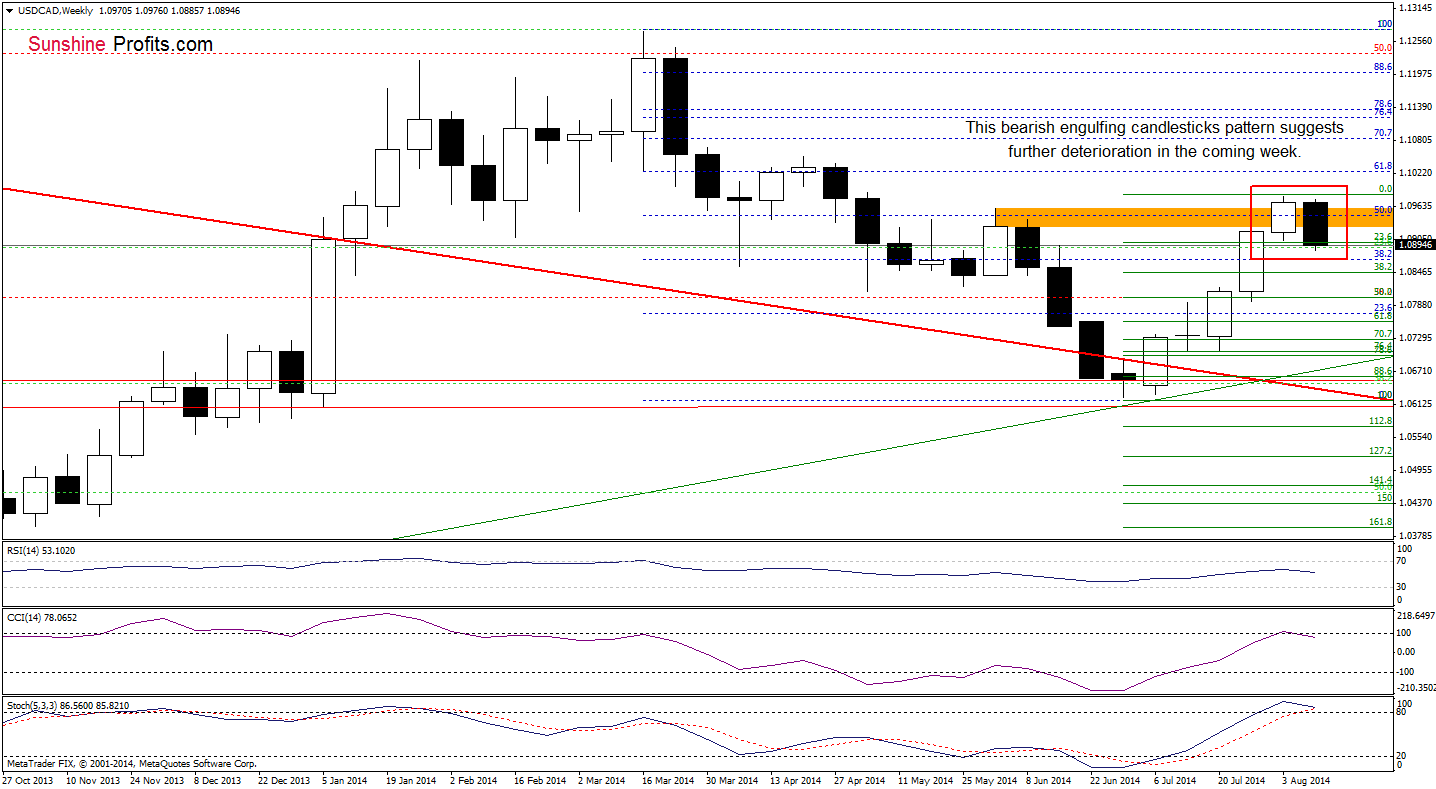This screenshot has height=789, width=1436.
Task: Click the 1.04370 price scale value
Action: [1416, 502]
